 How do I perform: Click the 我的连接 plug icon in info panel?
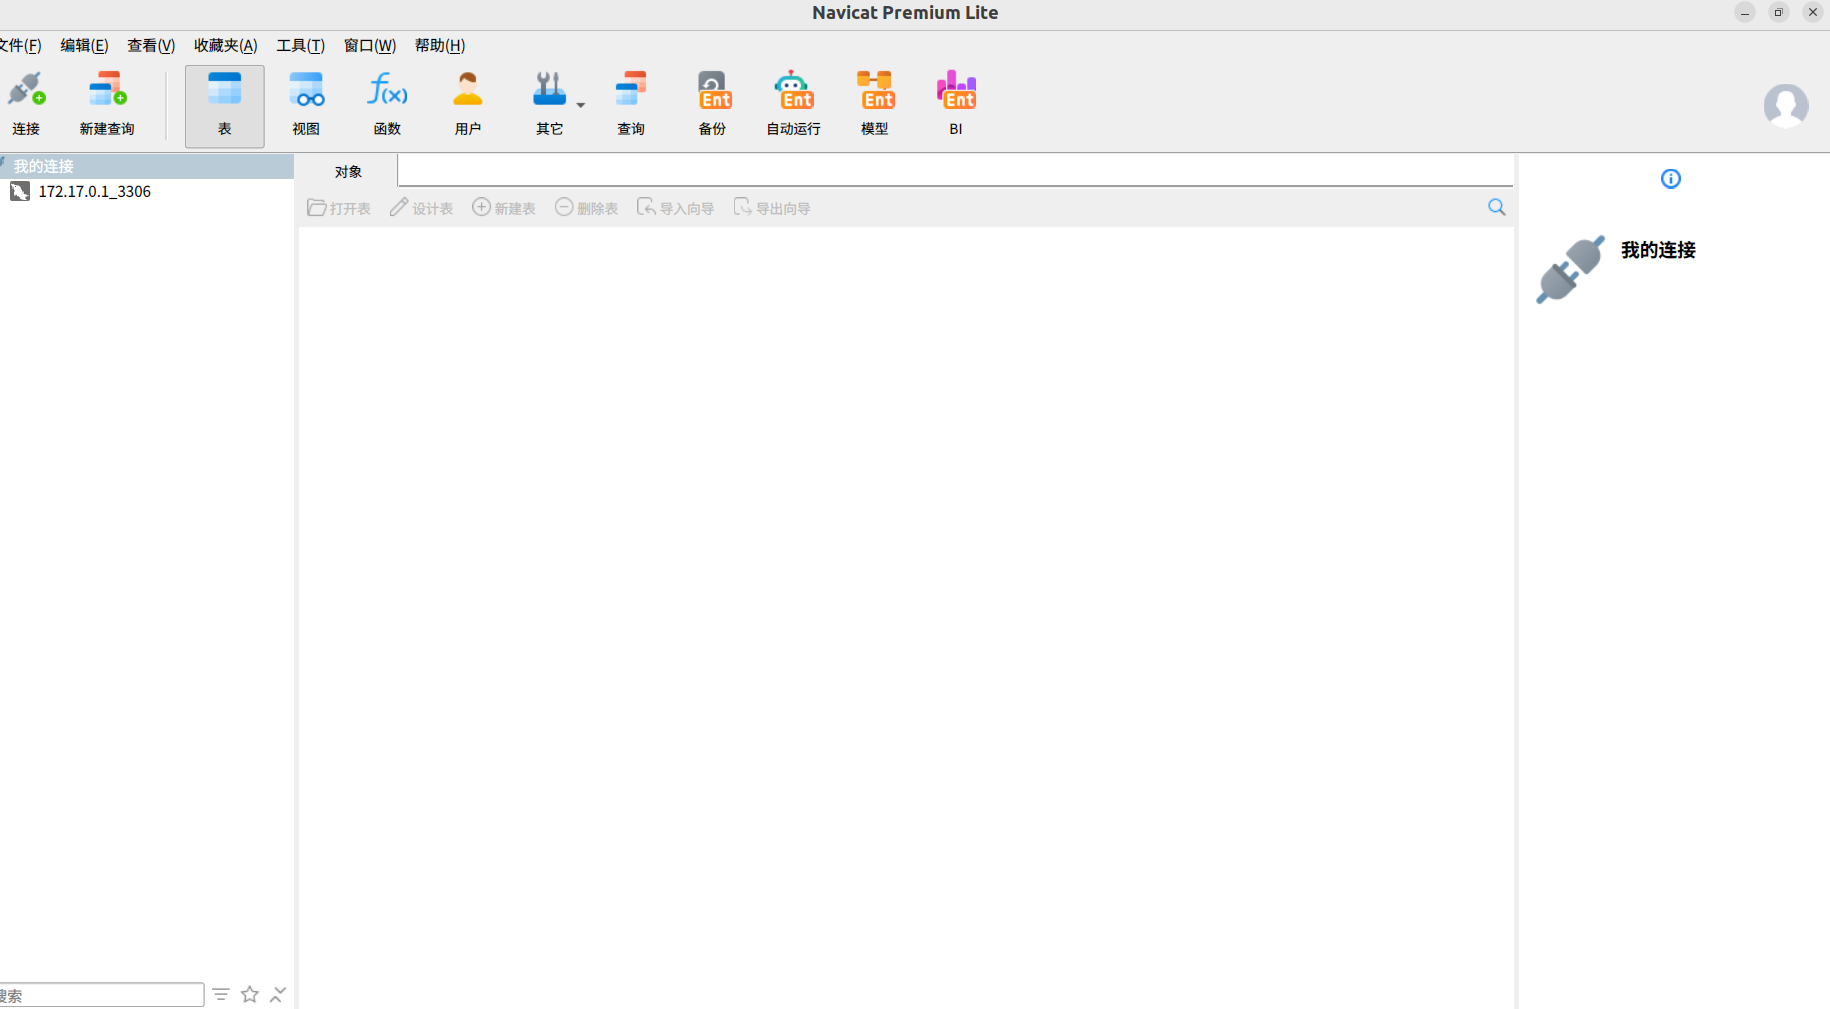click(1571, 269)
